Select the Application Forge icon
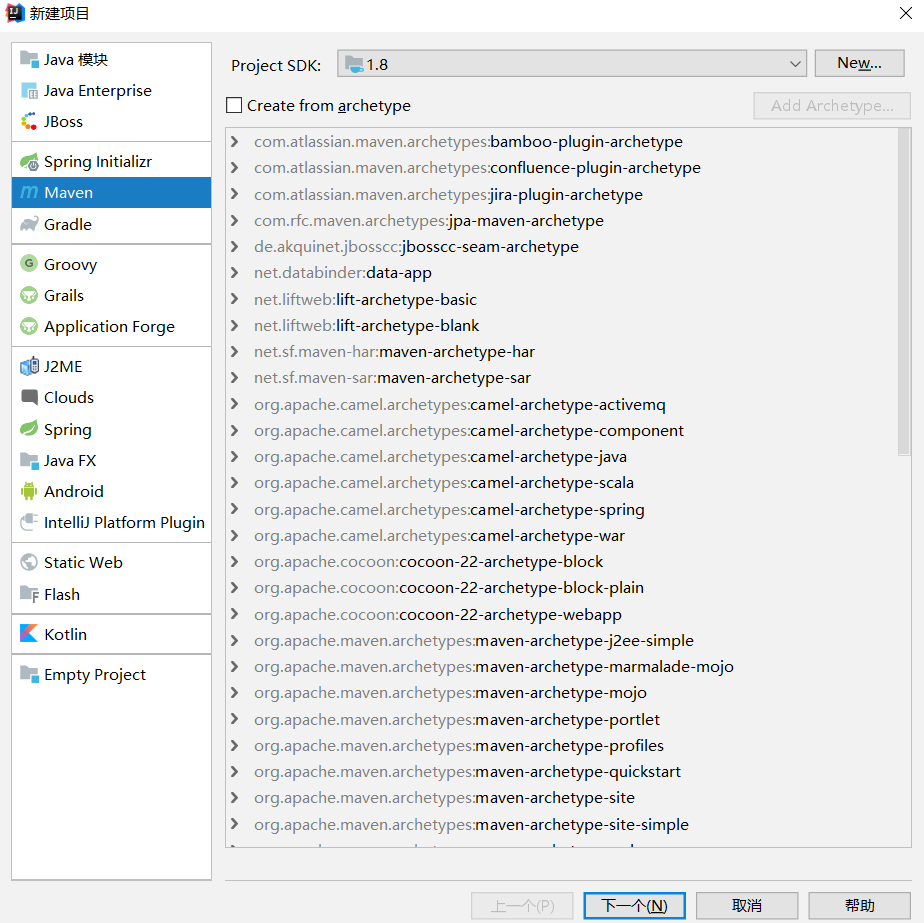The height and width of the screenshot is (923, 924). pyautogui.click(x=29, y=326)
